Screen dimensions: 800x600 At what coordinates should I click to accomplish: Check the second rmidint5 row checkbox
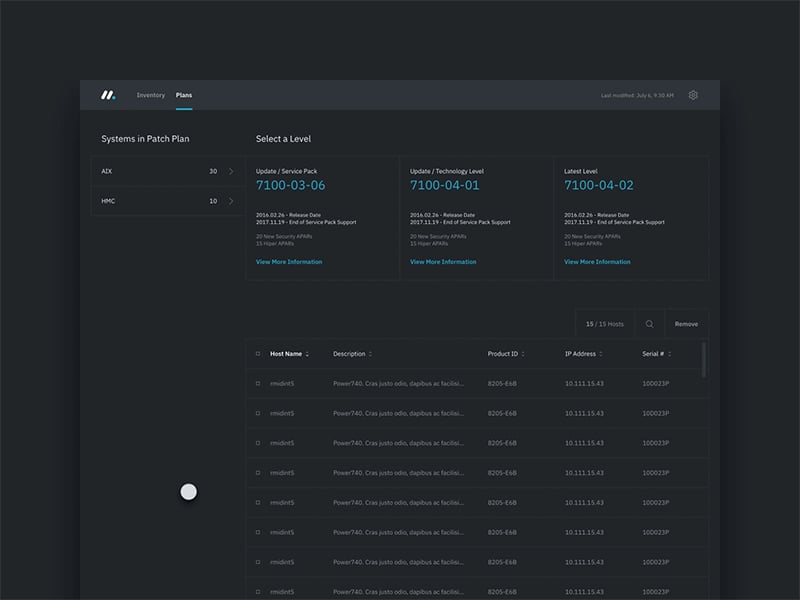pyautogui.click(x=258, y=413)
